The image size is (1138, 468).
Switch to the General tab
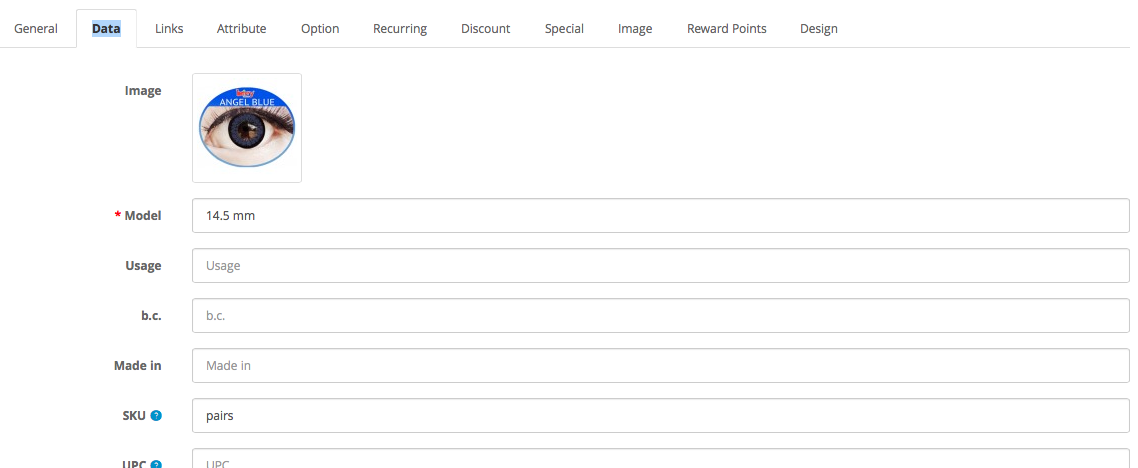36,29
